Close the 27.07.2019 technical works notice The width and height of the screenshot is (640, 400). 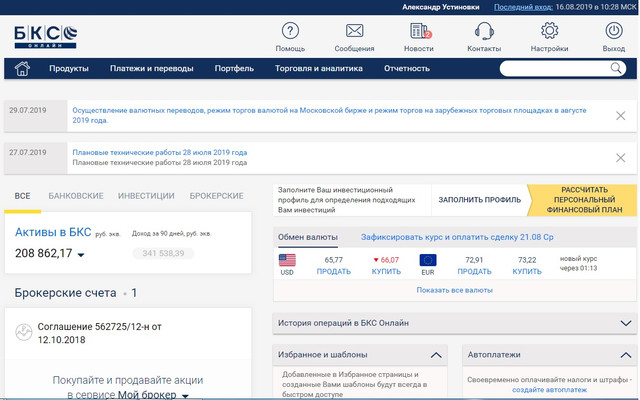click(621, 157)
